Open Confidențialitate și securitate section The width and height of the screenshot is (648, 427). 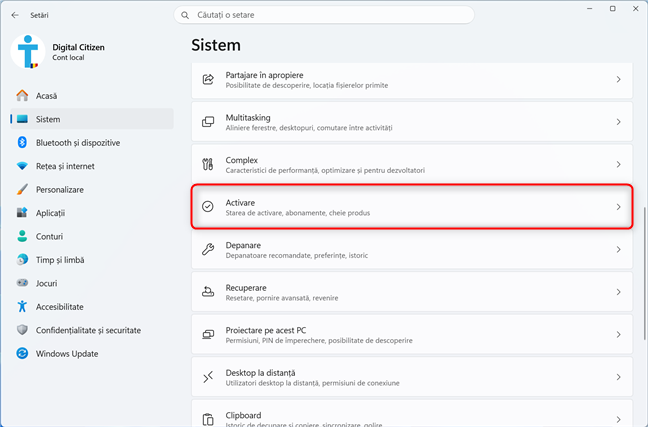[x=92, y=330]
